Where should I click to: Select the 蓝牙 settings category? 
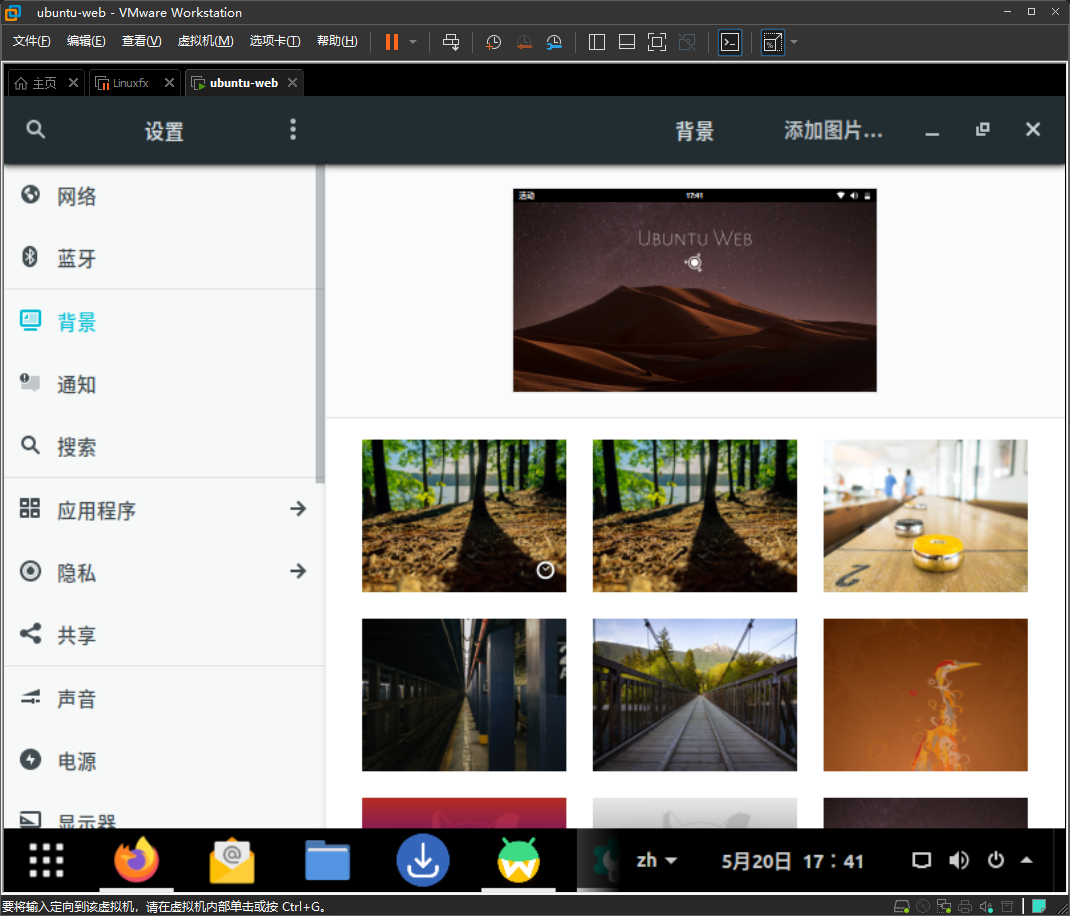pos(75,258)
